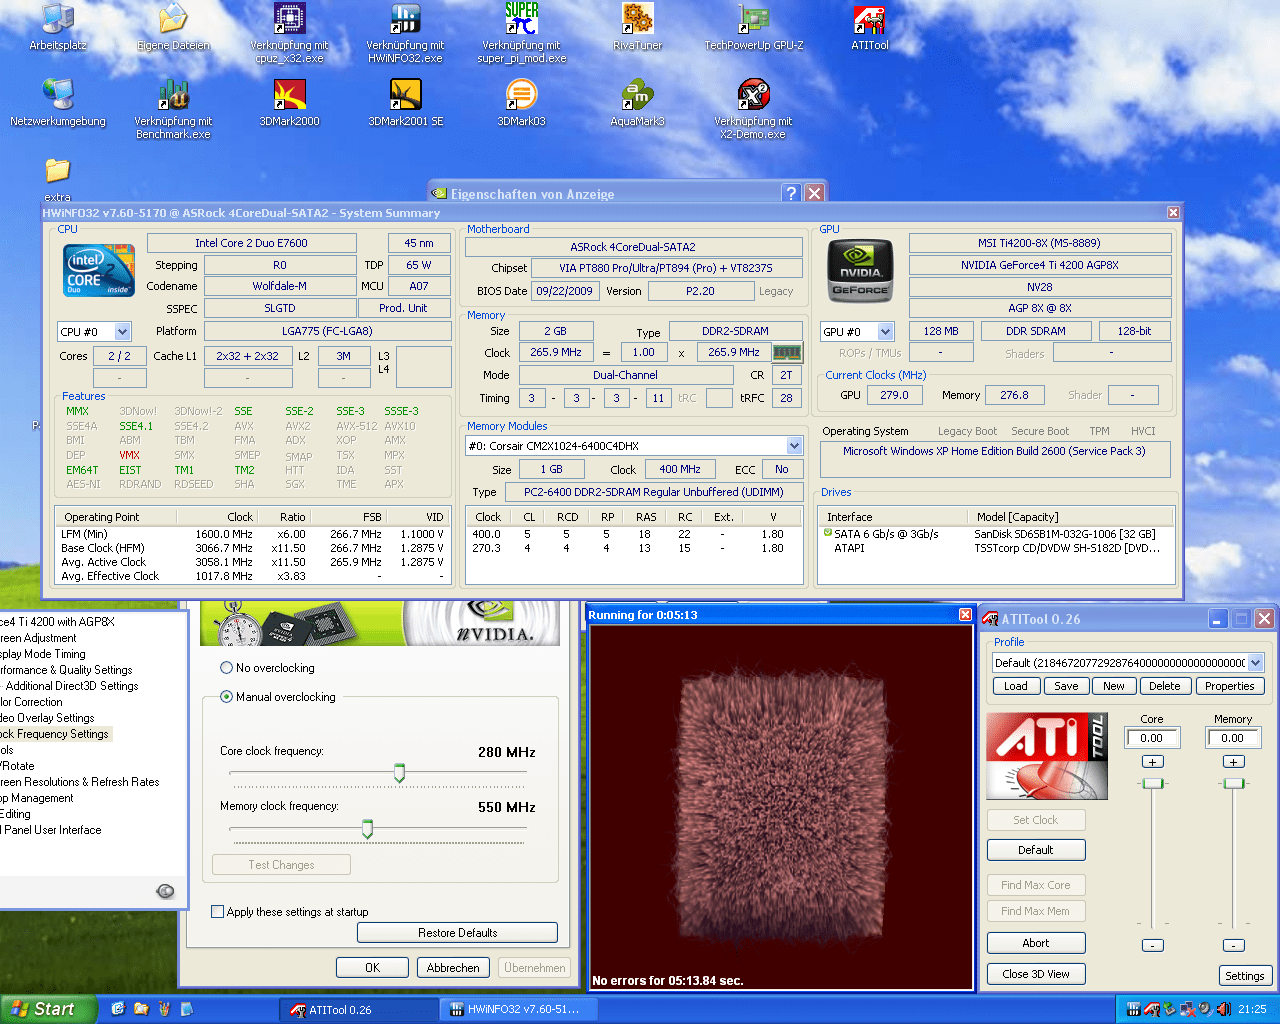Select the Manual overclocking option

[x=226, y=697]
